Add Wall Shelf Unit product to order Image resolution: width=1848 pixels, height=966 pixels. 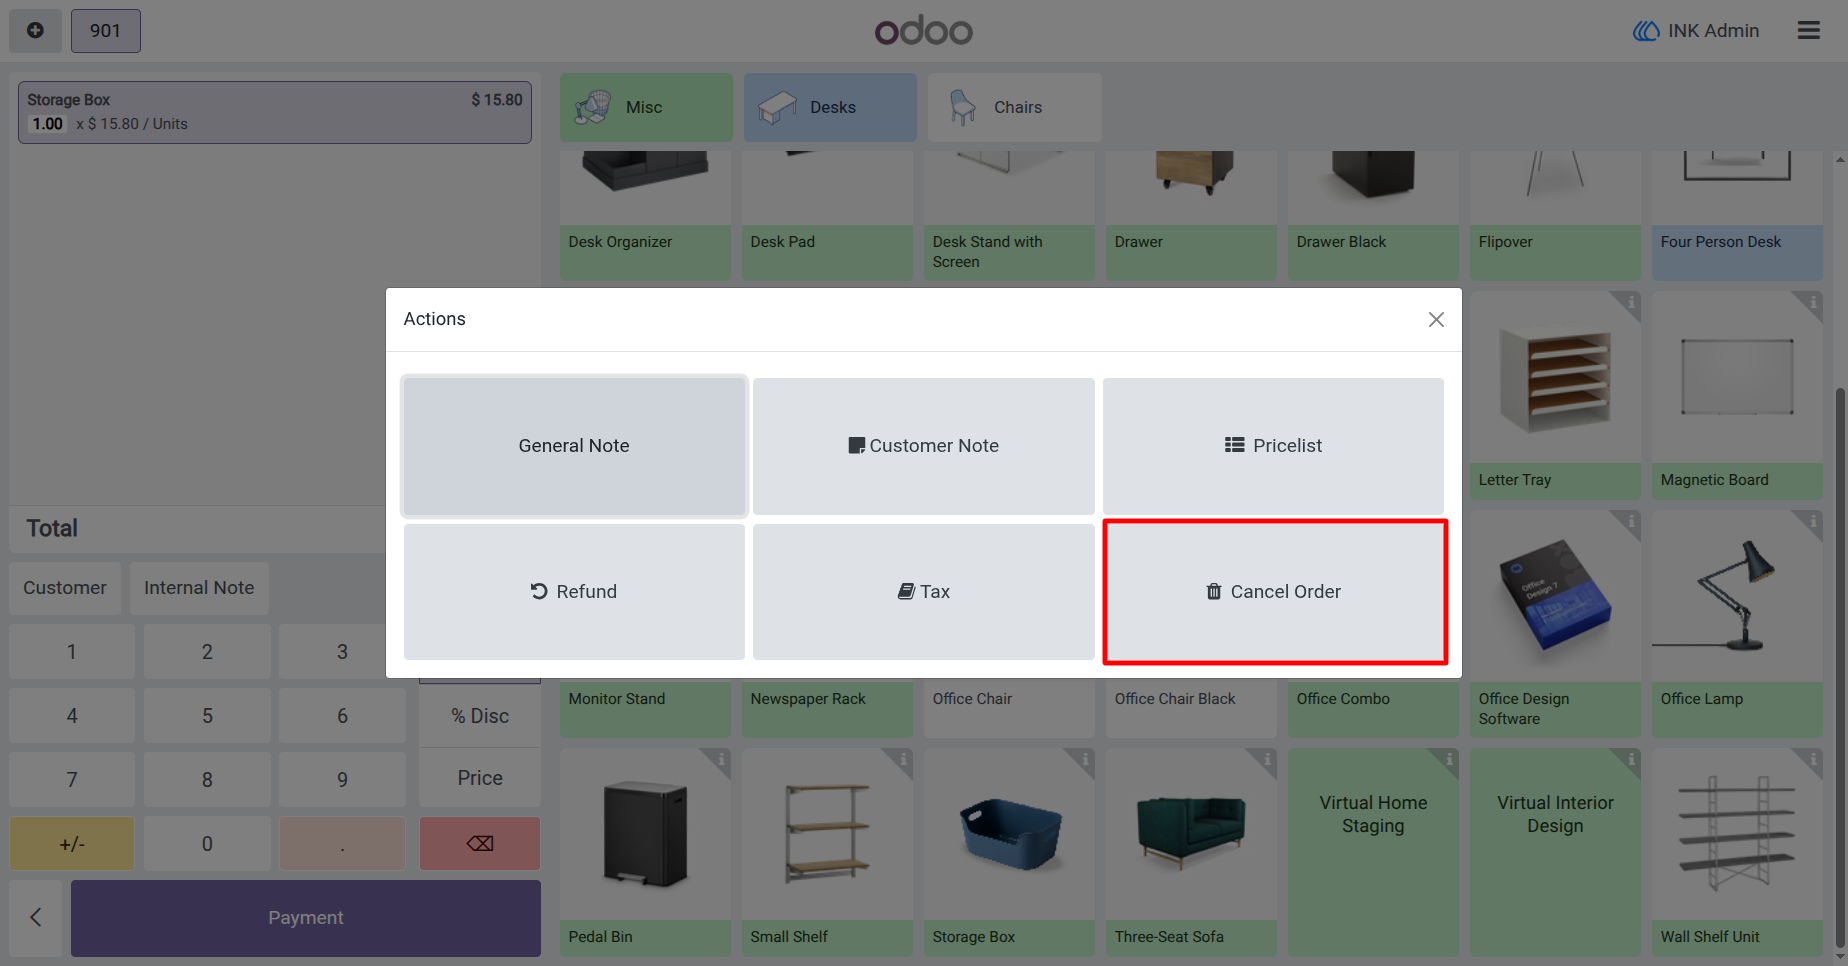click(x=1737, y=852)
